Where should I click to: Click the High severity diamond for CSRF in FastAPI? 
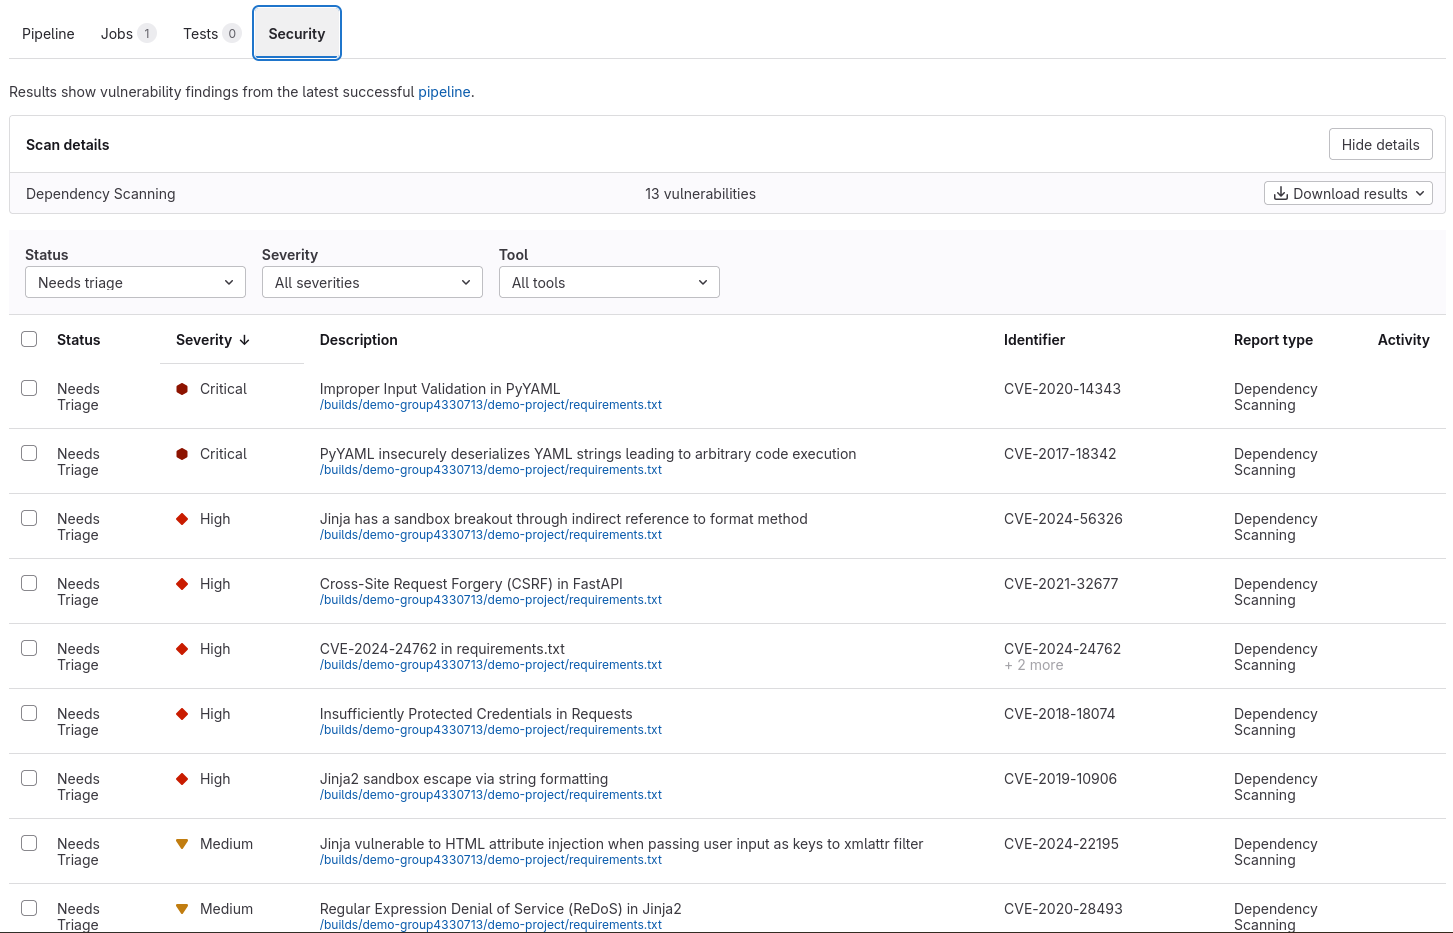tap(181, 583)
